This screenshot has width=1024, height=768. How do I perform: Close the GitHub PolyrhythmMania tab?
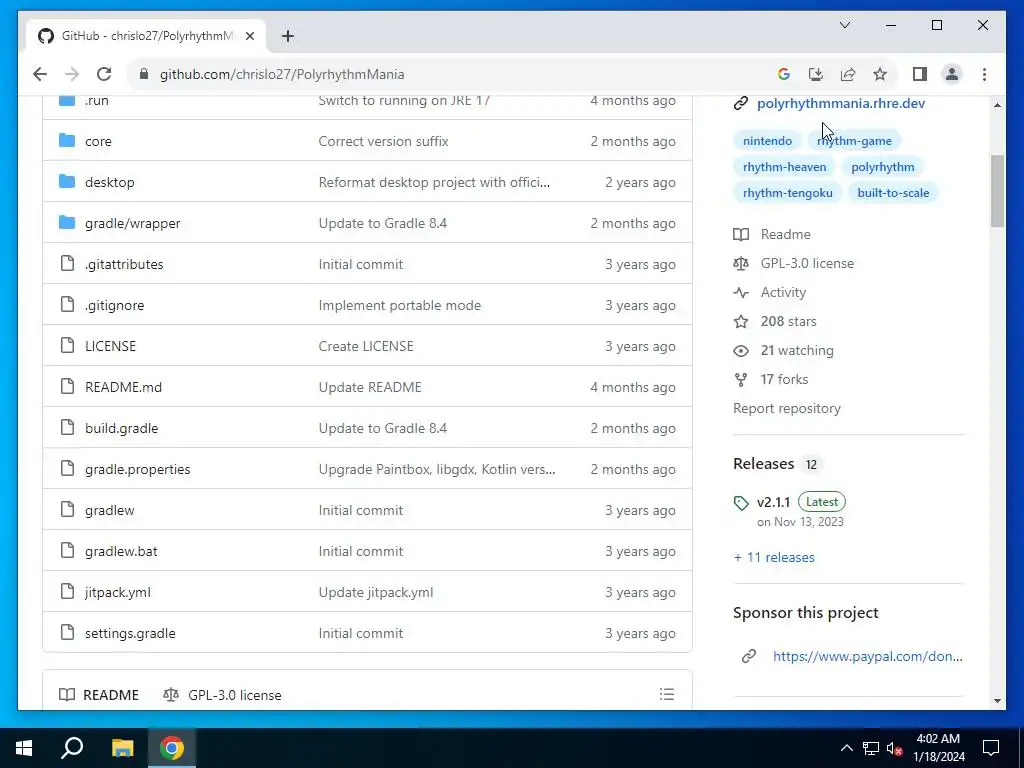coord(249,36)
